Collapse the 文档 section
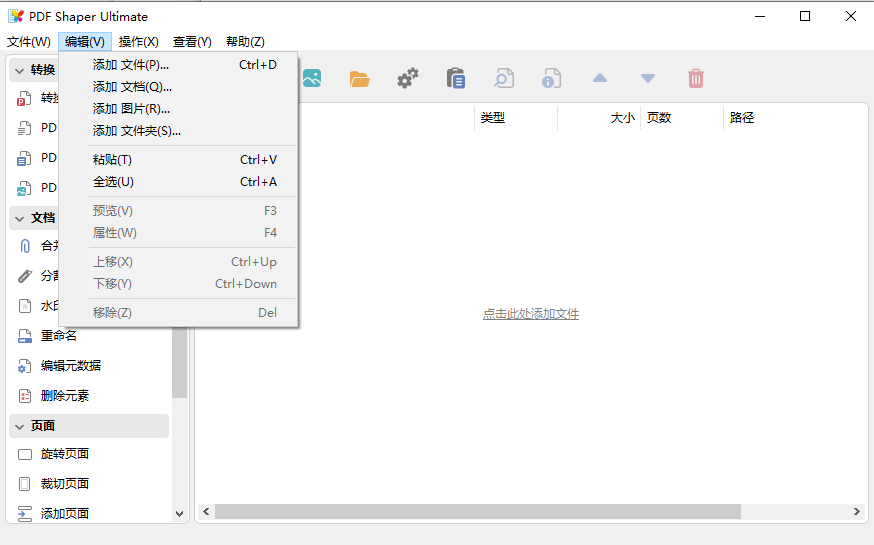Viewport: 874px width, 545px height. 20,218
